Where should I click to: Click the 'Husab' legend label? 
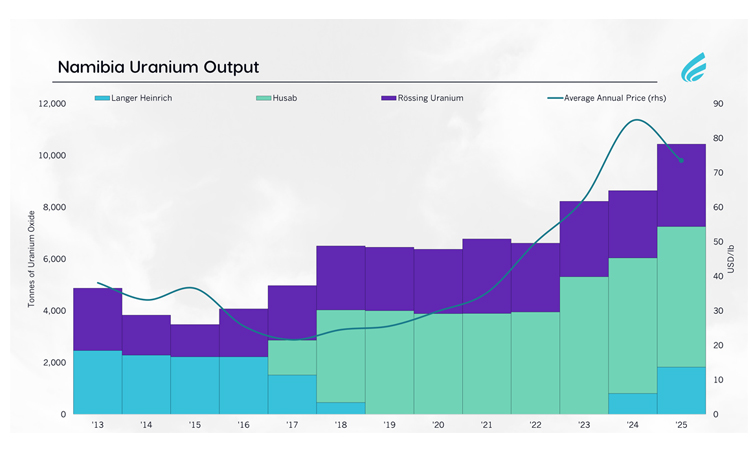click(x=284, y=98)
